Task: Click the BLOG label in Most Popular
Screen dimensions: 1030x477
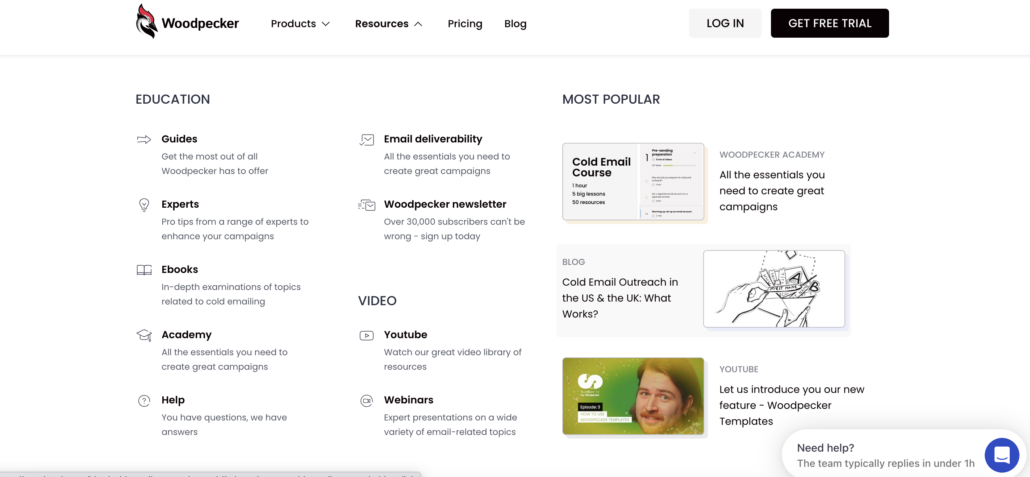Action: [573, 262]
